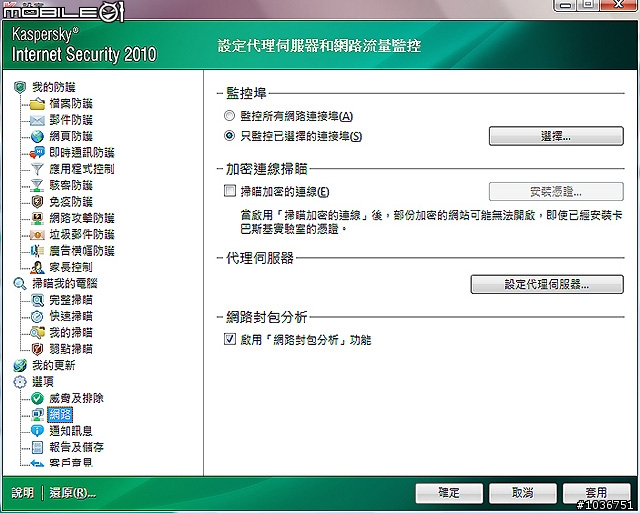
Task: Open 通知訊息 label
Action: 71,431
